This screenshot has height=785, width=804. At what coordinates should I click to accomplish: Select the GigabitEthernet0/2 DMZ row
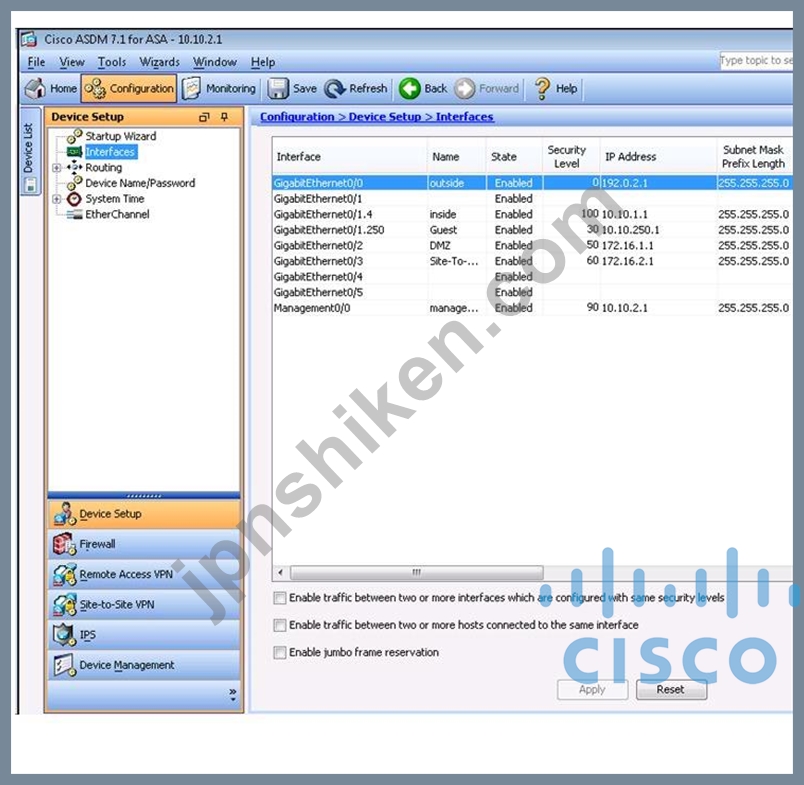click(532, 246)
